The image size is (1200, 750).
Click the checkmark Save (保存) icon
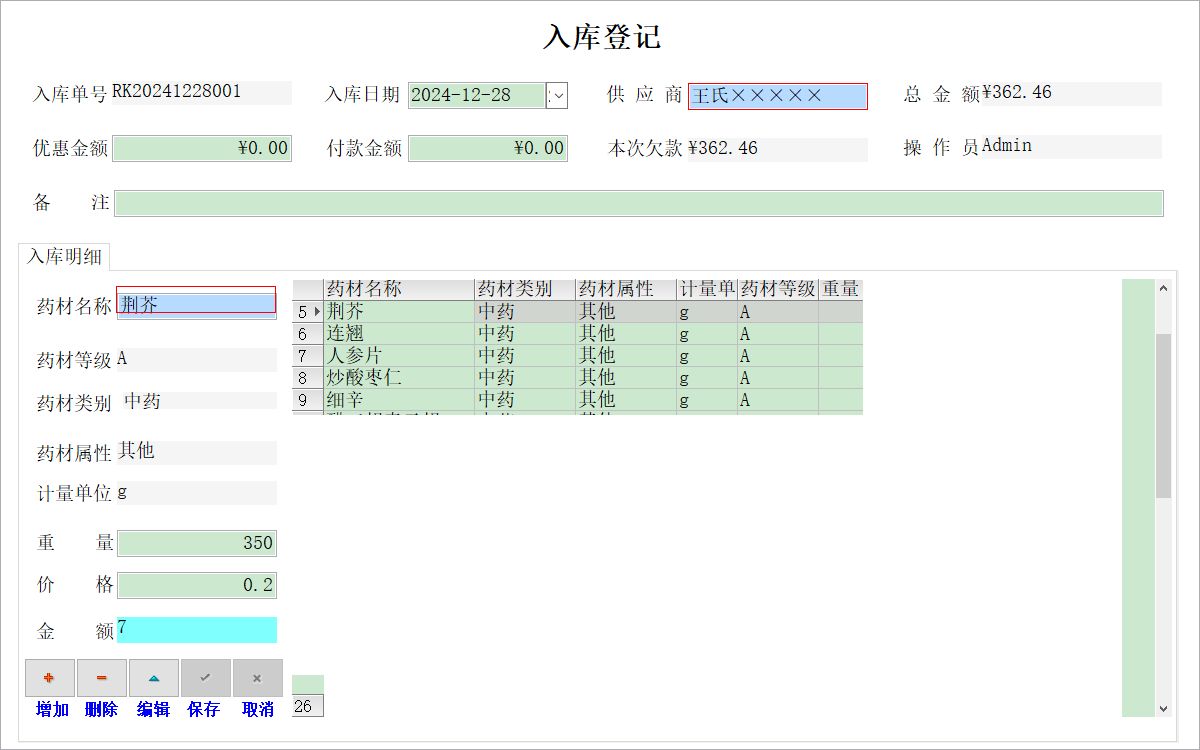point(206,678)
